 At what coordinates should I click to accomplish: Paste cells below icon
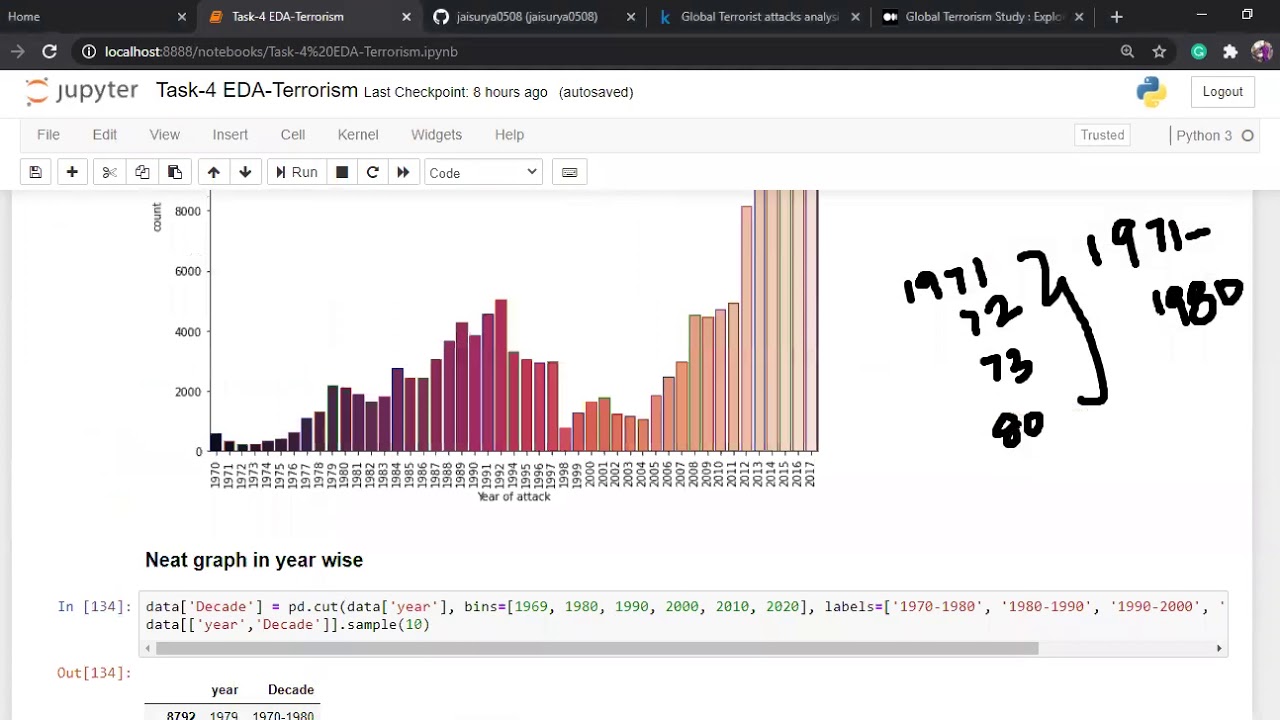(x=174, y=172)
